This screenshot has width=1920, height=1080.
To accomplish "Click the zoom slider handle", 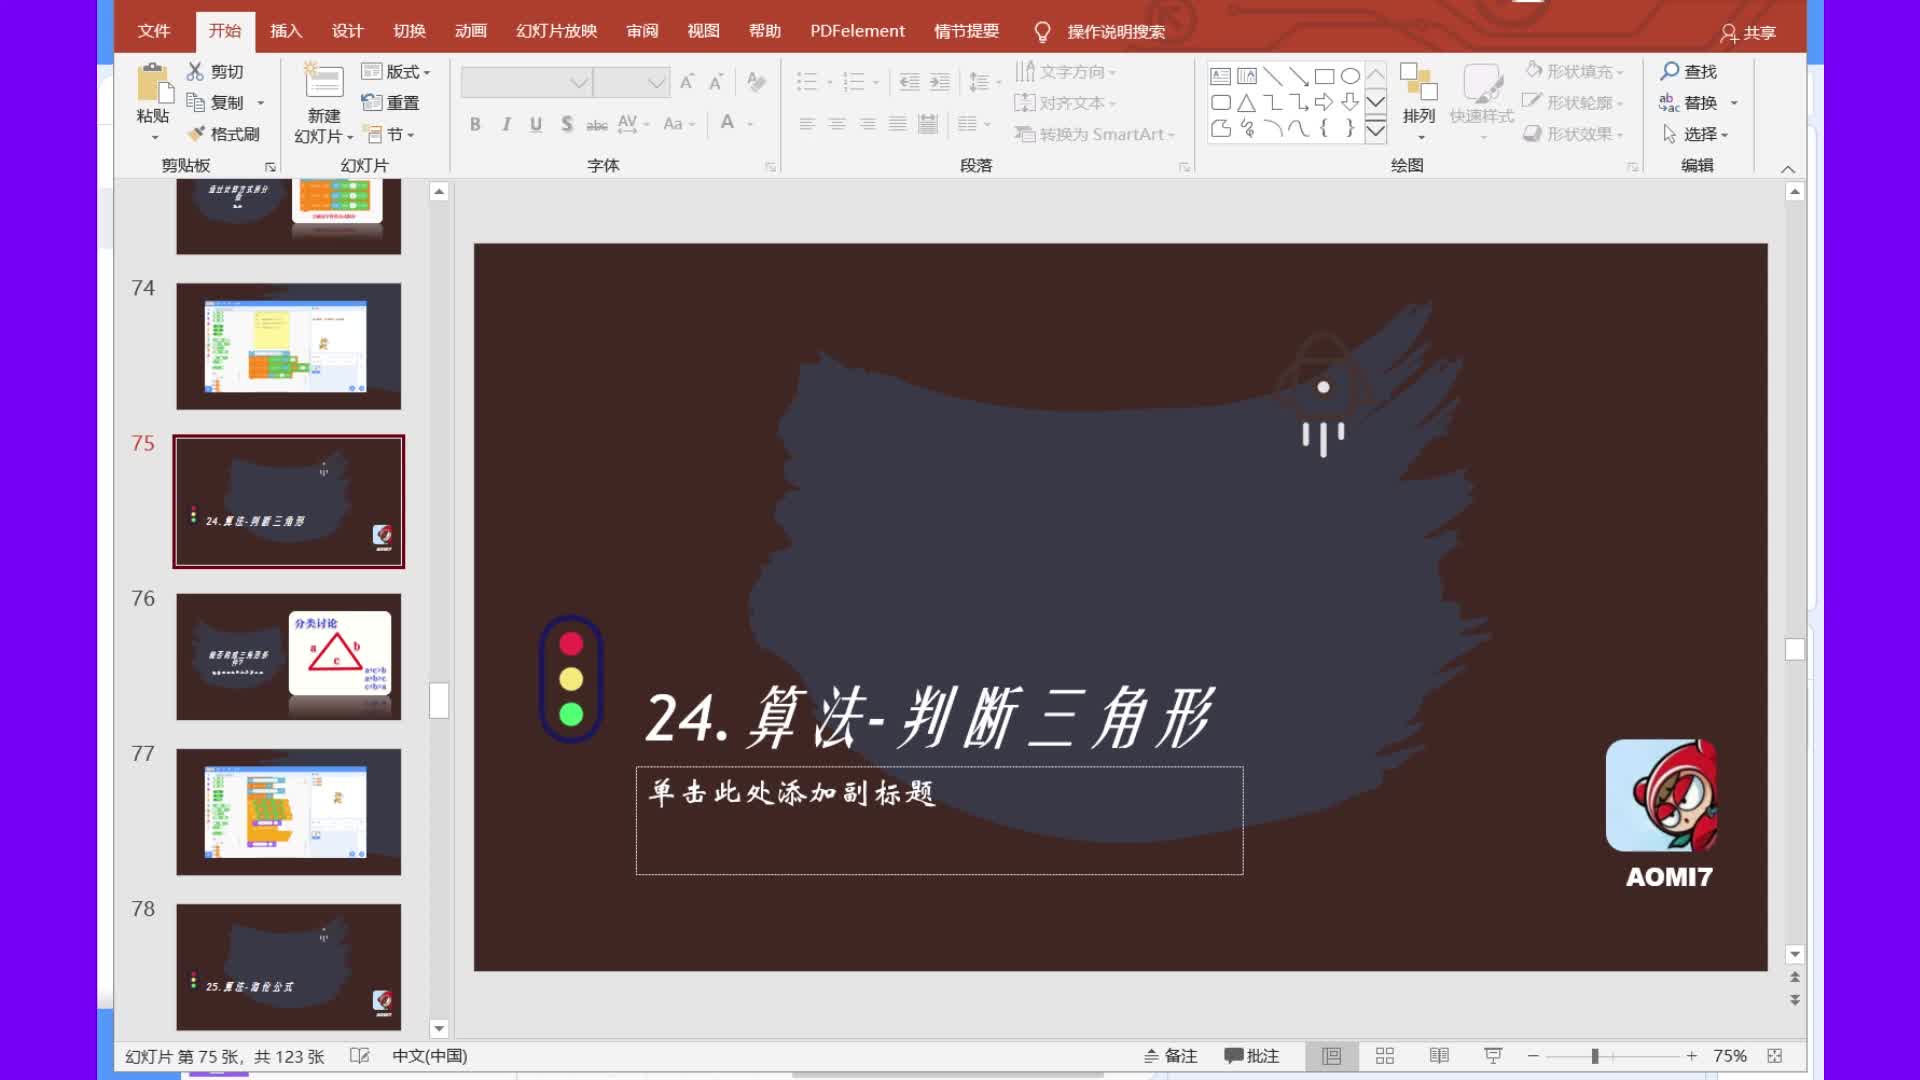I will (1595, 1056).
